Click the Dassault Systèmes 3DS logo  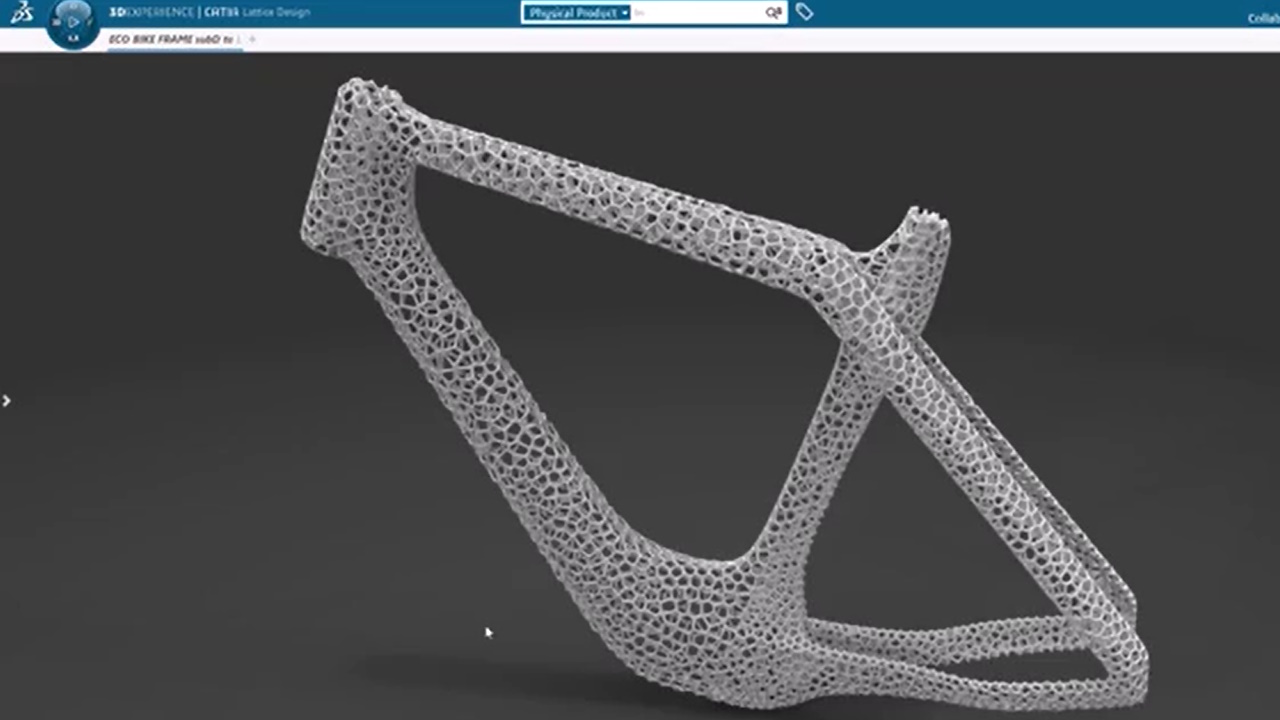coord(21,12)
